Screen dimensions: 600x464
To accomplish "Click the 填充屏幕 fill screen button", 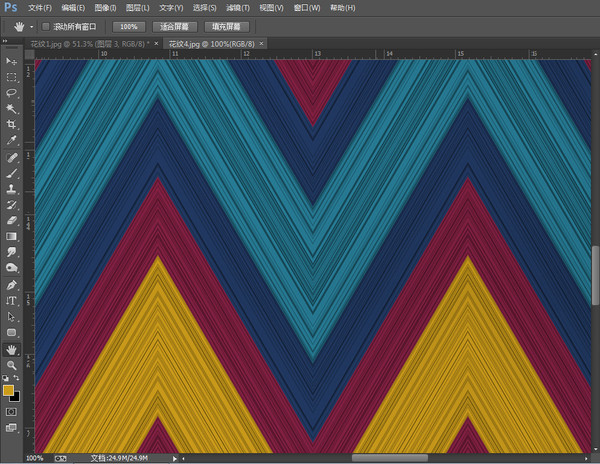I will [227, 27].
